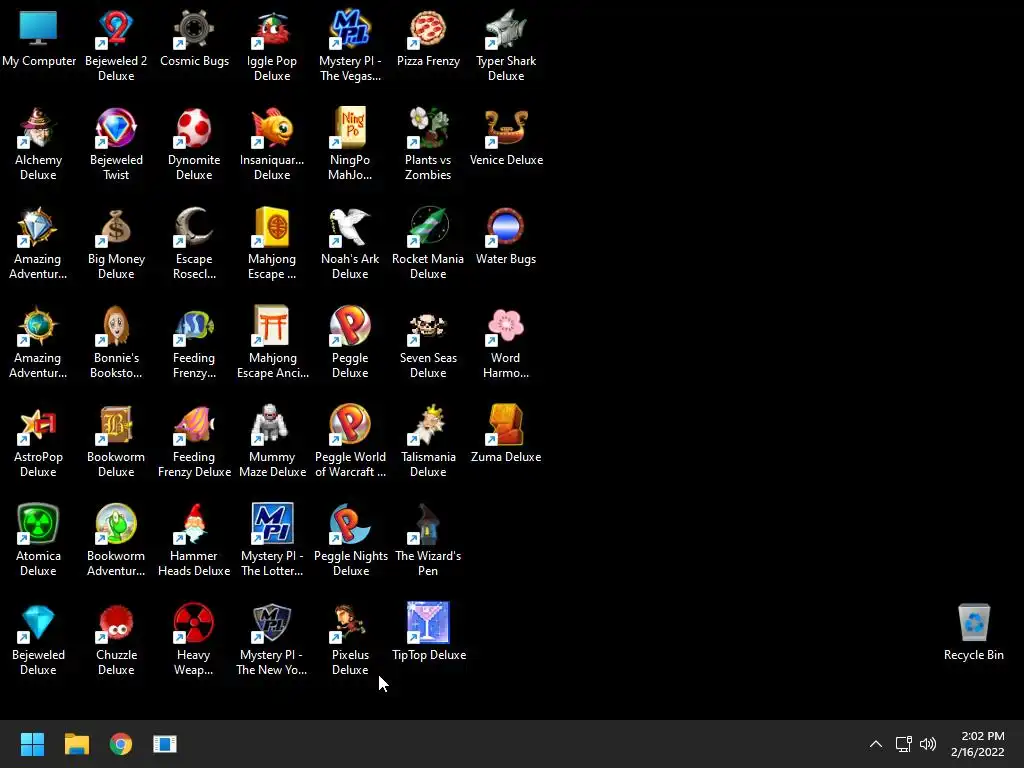1024x768 pixels.
Task: Click the Atomica Deluxe radiation icon
Action: pyautogui.click(x=39, y=524)
